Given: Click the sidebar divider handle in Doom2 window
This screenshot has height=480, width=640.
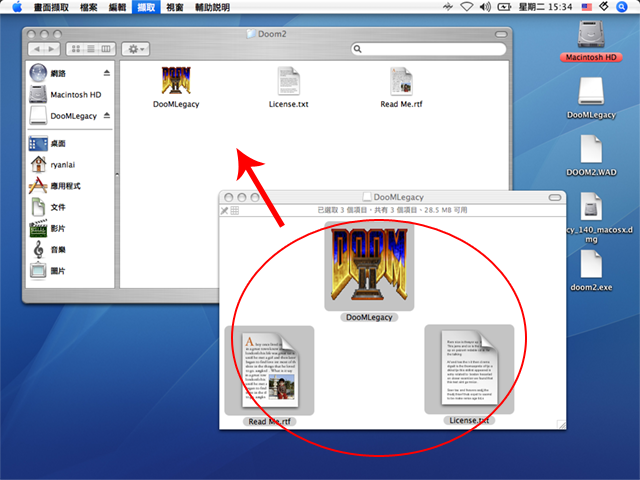Looking at the screenshot, I should point(117,175).
